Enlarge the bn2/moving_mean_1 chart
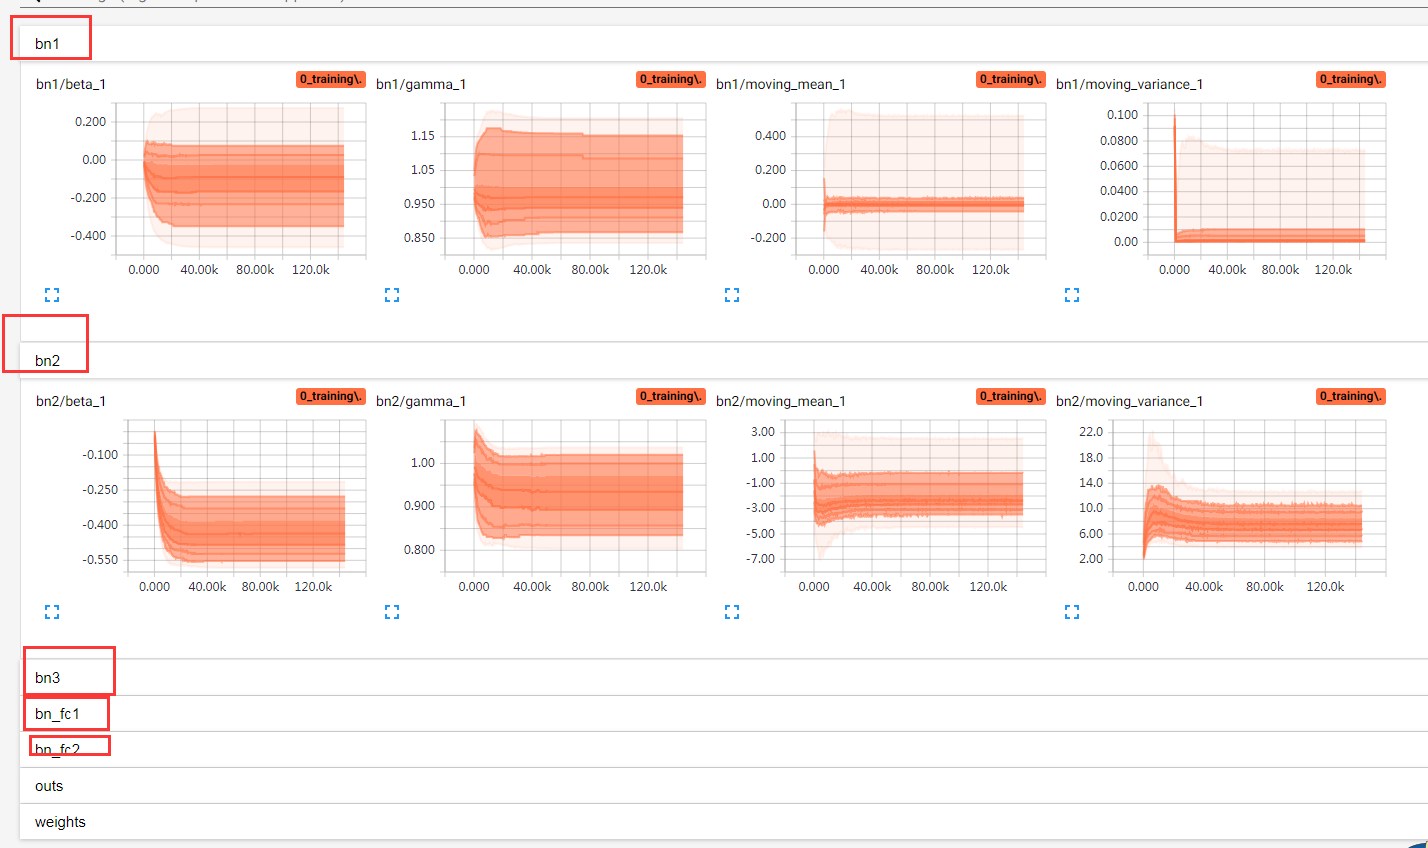1428x848 pixels. pyautogui.click(x=732, y=611)
